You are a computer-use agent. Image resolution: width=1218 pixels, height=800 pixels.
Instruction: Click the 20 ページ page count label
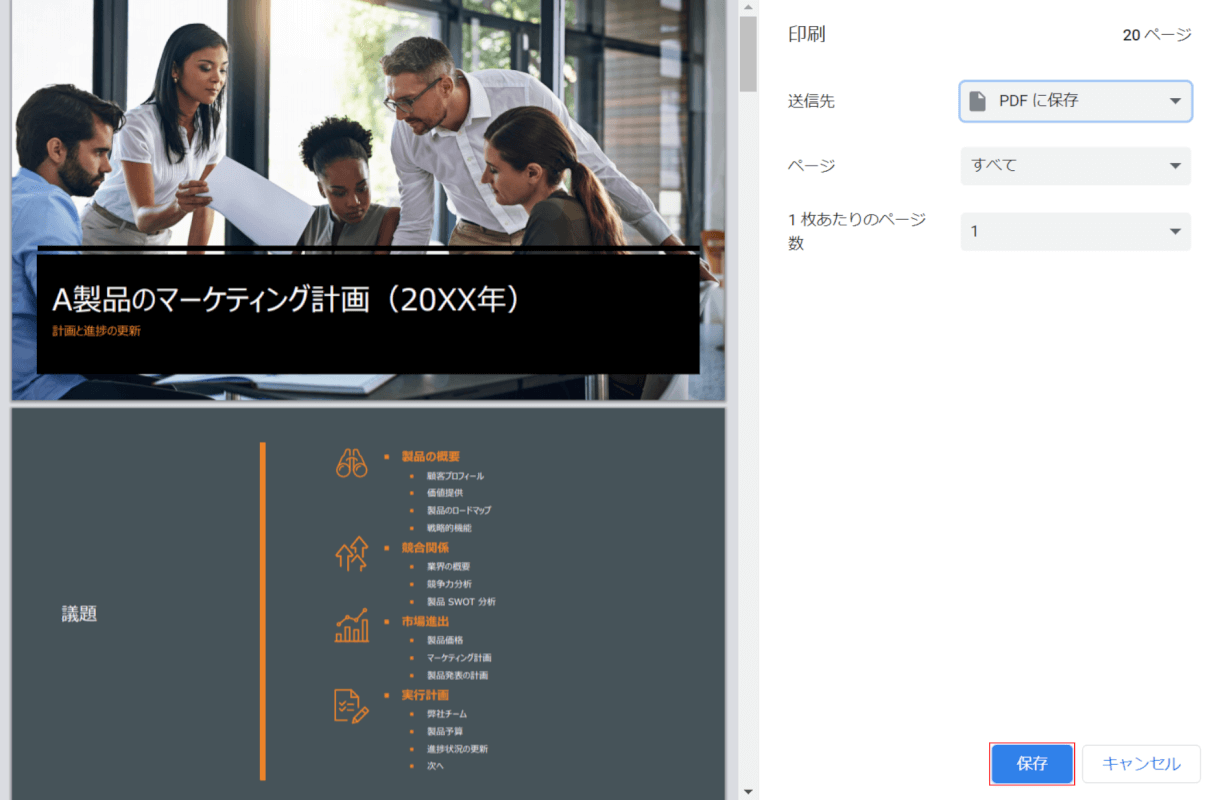(x=1156, y=35)
